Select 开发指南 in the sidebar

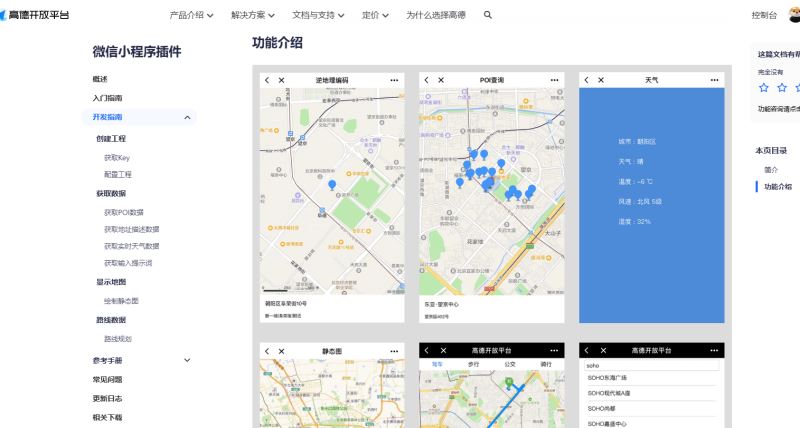[107, 117]
